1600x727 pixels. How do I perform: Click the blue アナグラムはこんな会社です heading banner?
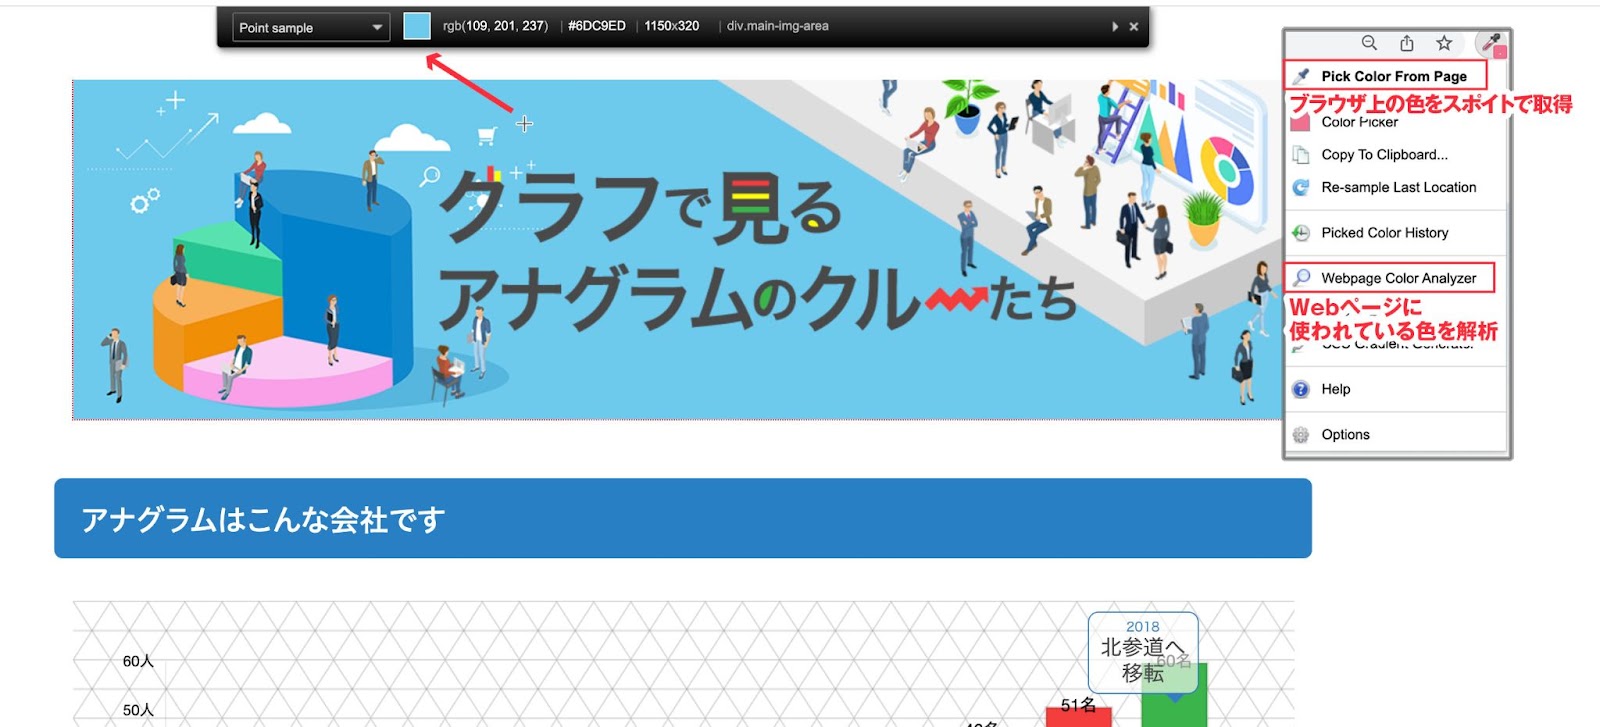pyautogui.click(x=682, y=518)
